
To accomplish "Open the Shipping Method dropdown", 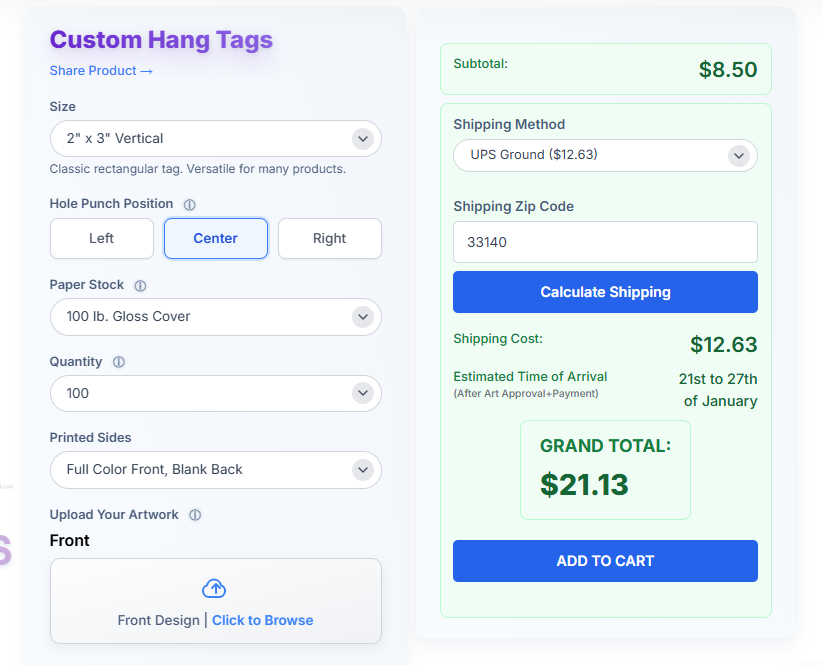I will point(605,155).
